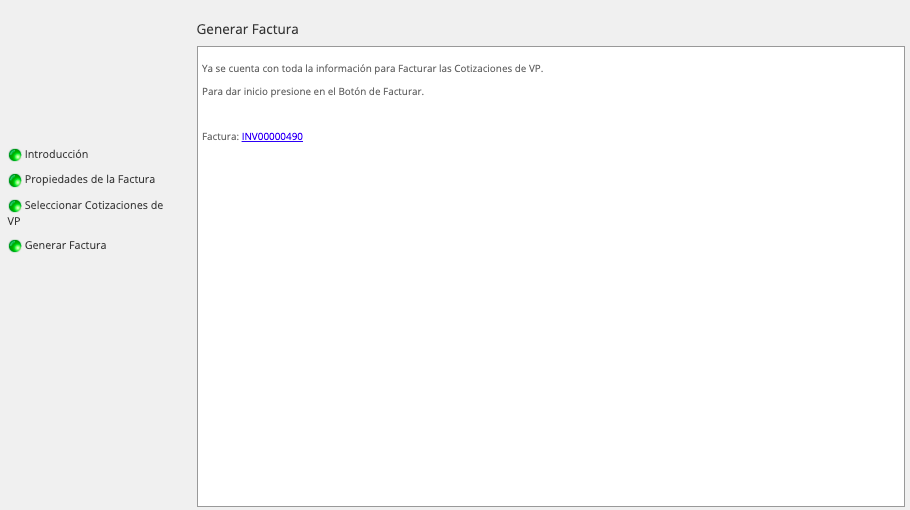The height and width of the screenshot is (510, 910).
Task: Click the 'Factura:' label
Action: (221, 137)
